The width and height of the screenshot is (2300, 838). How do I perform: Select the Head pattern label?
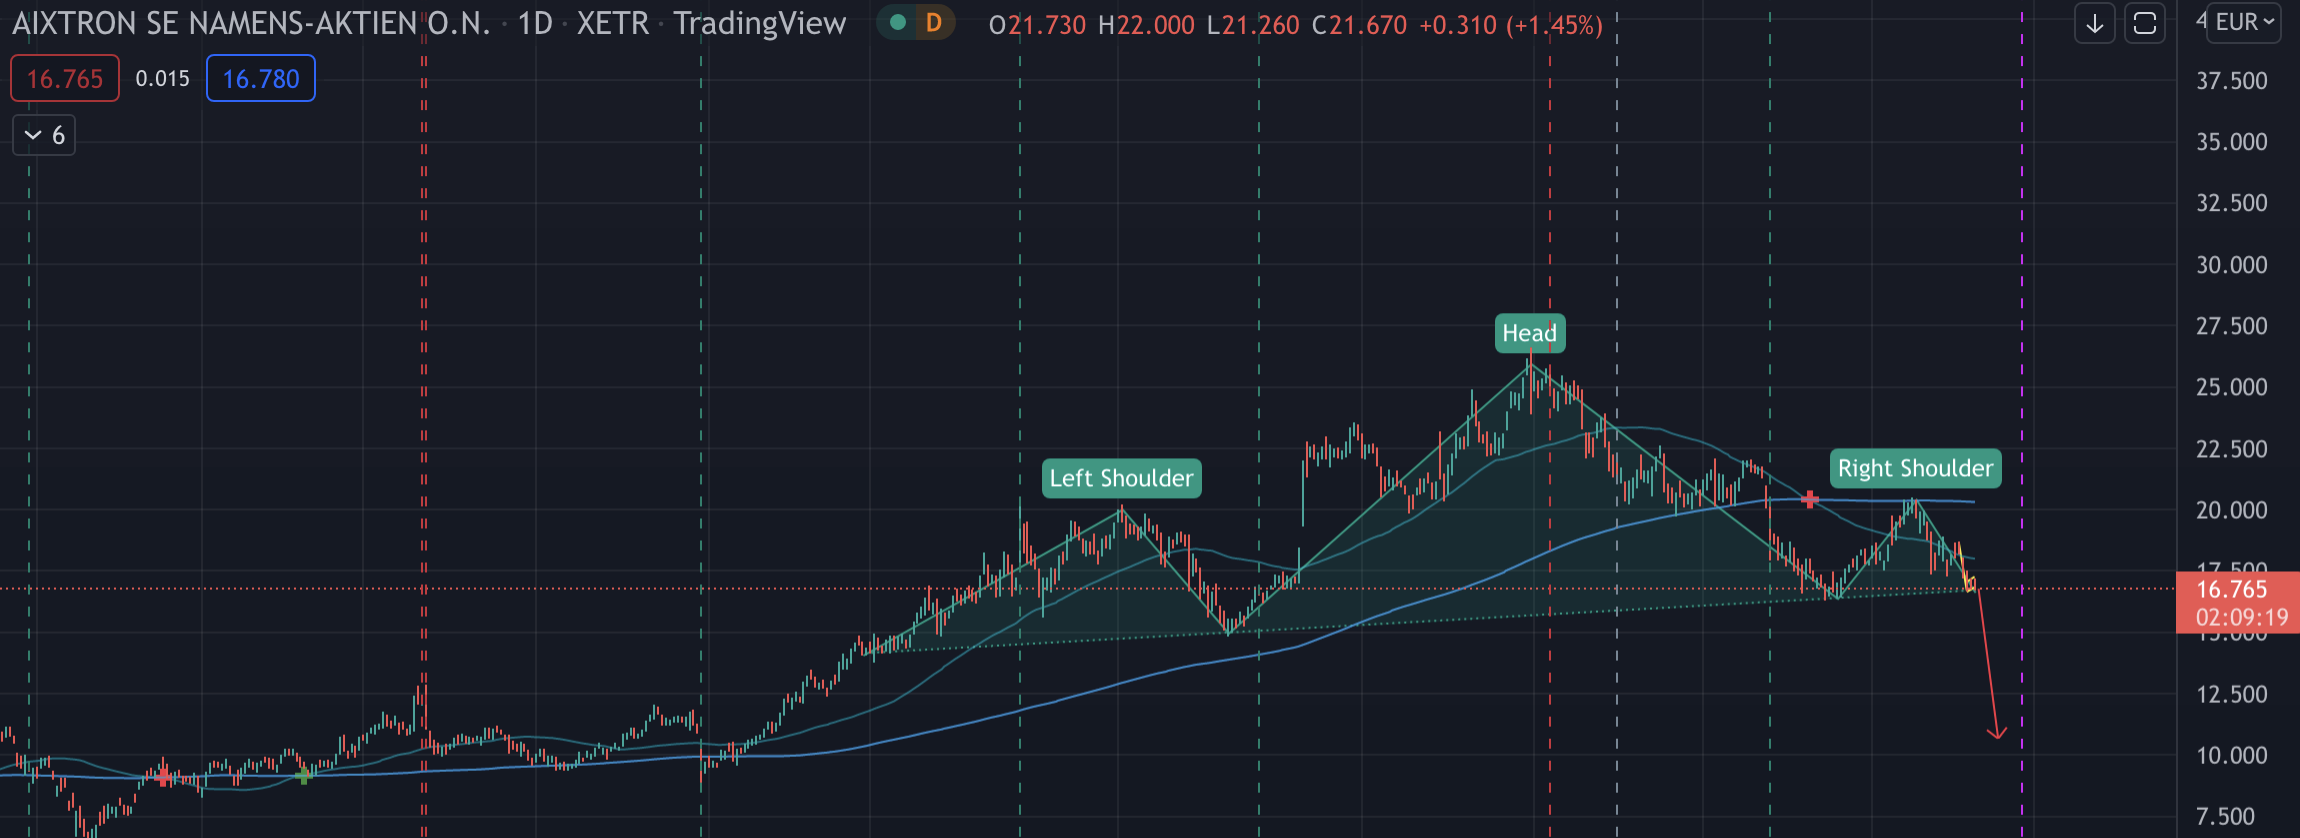coord(1529,333)
